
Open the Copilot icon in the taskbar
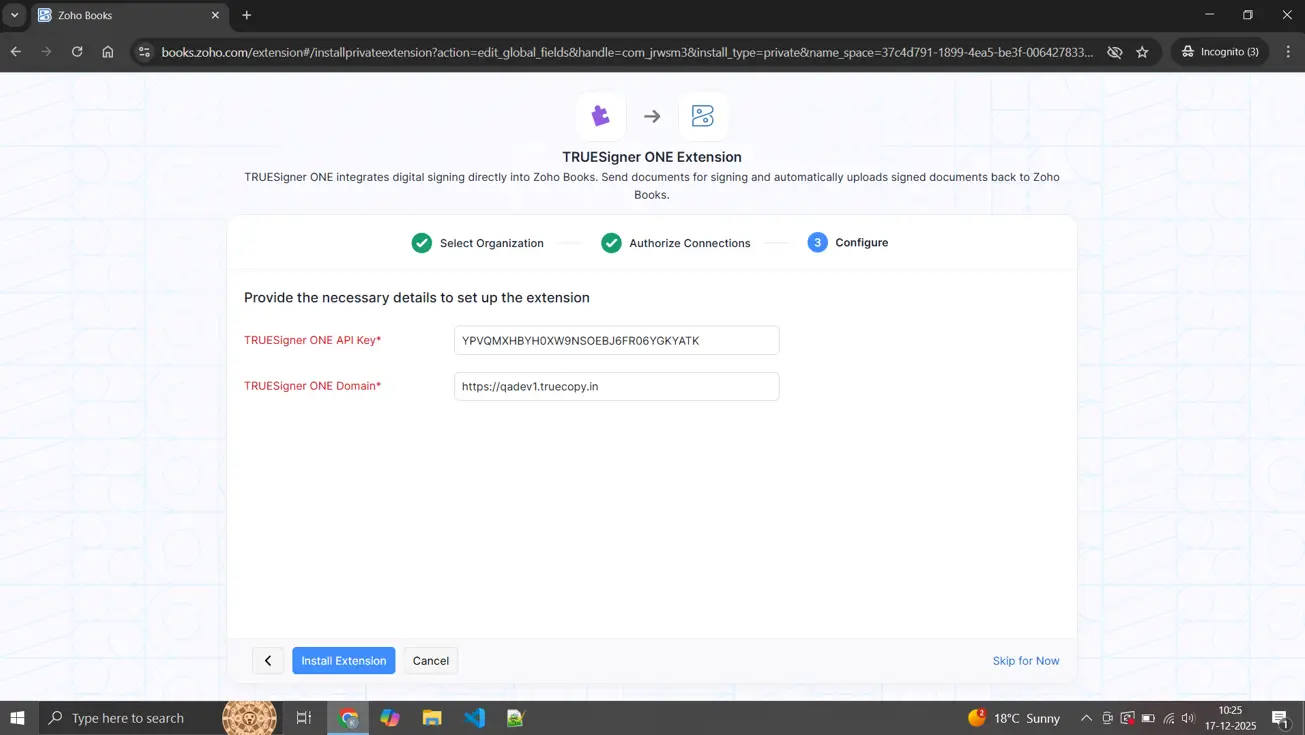coord(390,718)
